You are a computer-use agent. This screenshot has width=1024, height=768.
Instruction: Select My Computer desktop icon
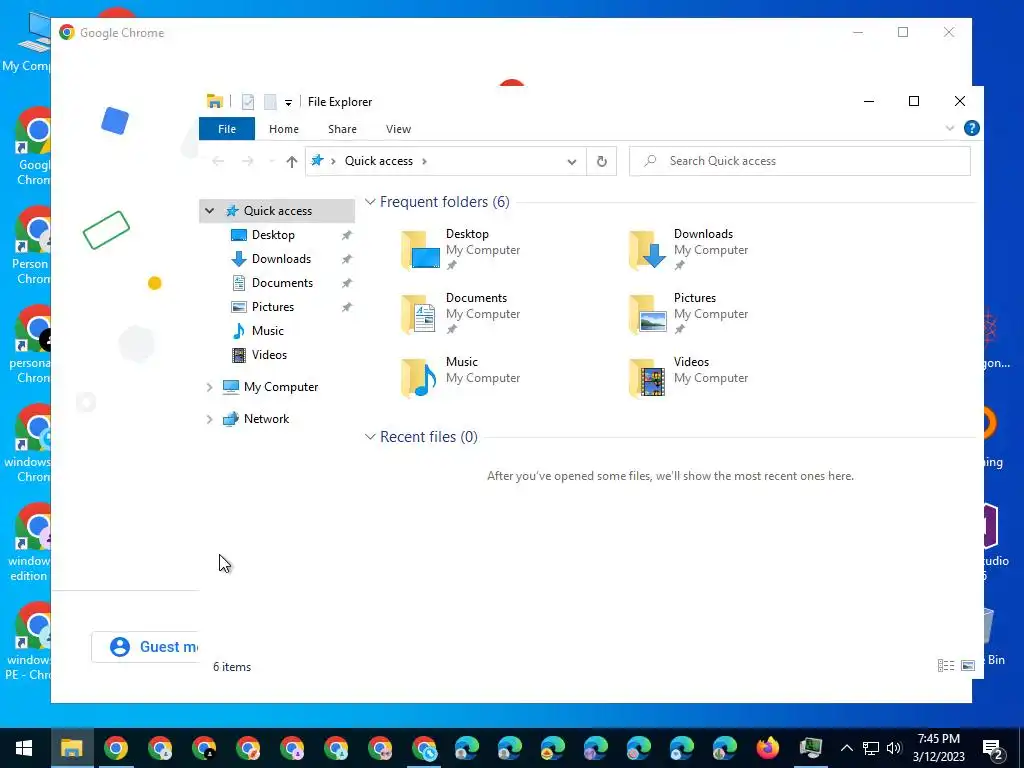click(27, 40)
